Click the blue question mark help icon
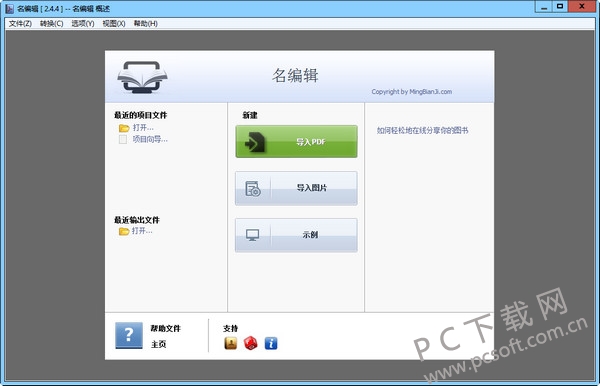600x386 pixels. 129,335
